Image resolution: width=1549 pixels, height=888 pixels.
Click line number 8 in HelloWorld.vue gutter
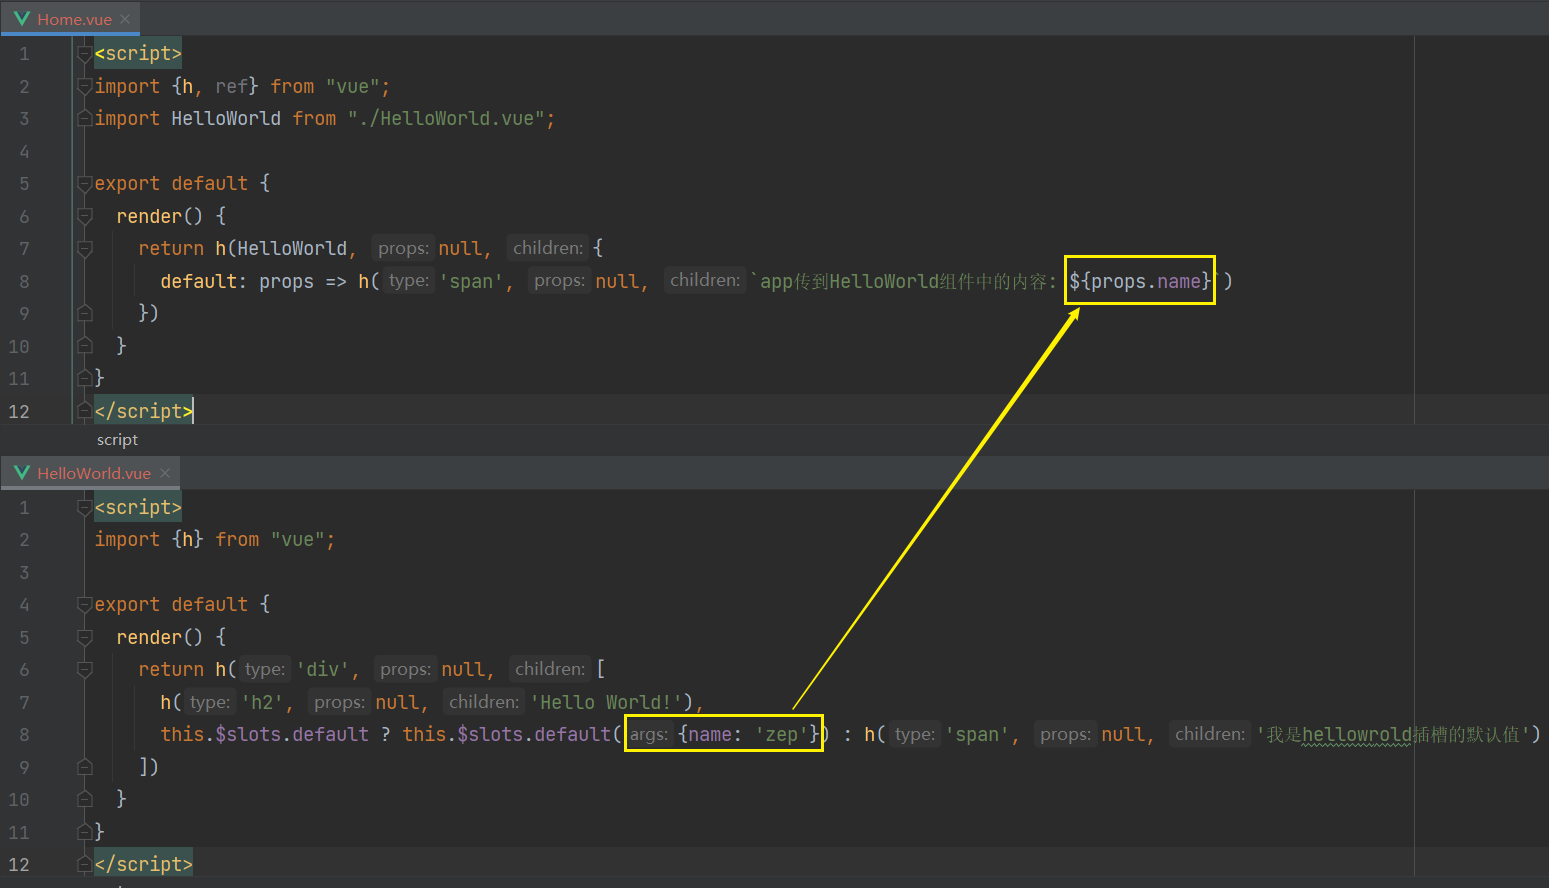tap(24, 735)
